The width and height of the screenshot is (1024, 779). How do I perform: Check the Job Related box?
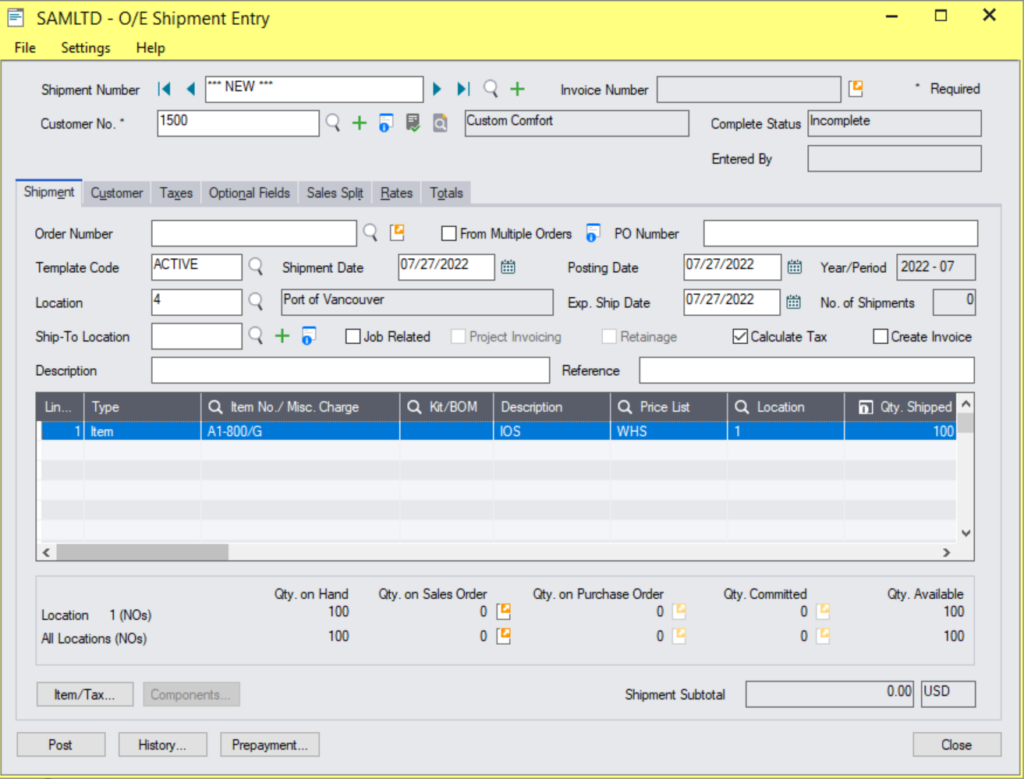(353, 336)
